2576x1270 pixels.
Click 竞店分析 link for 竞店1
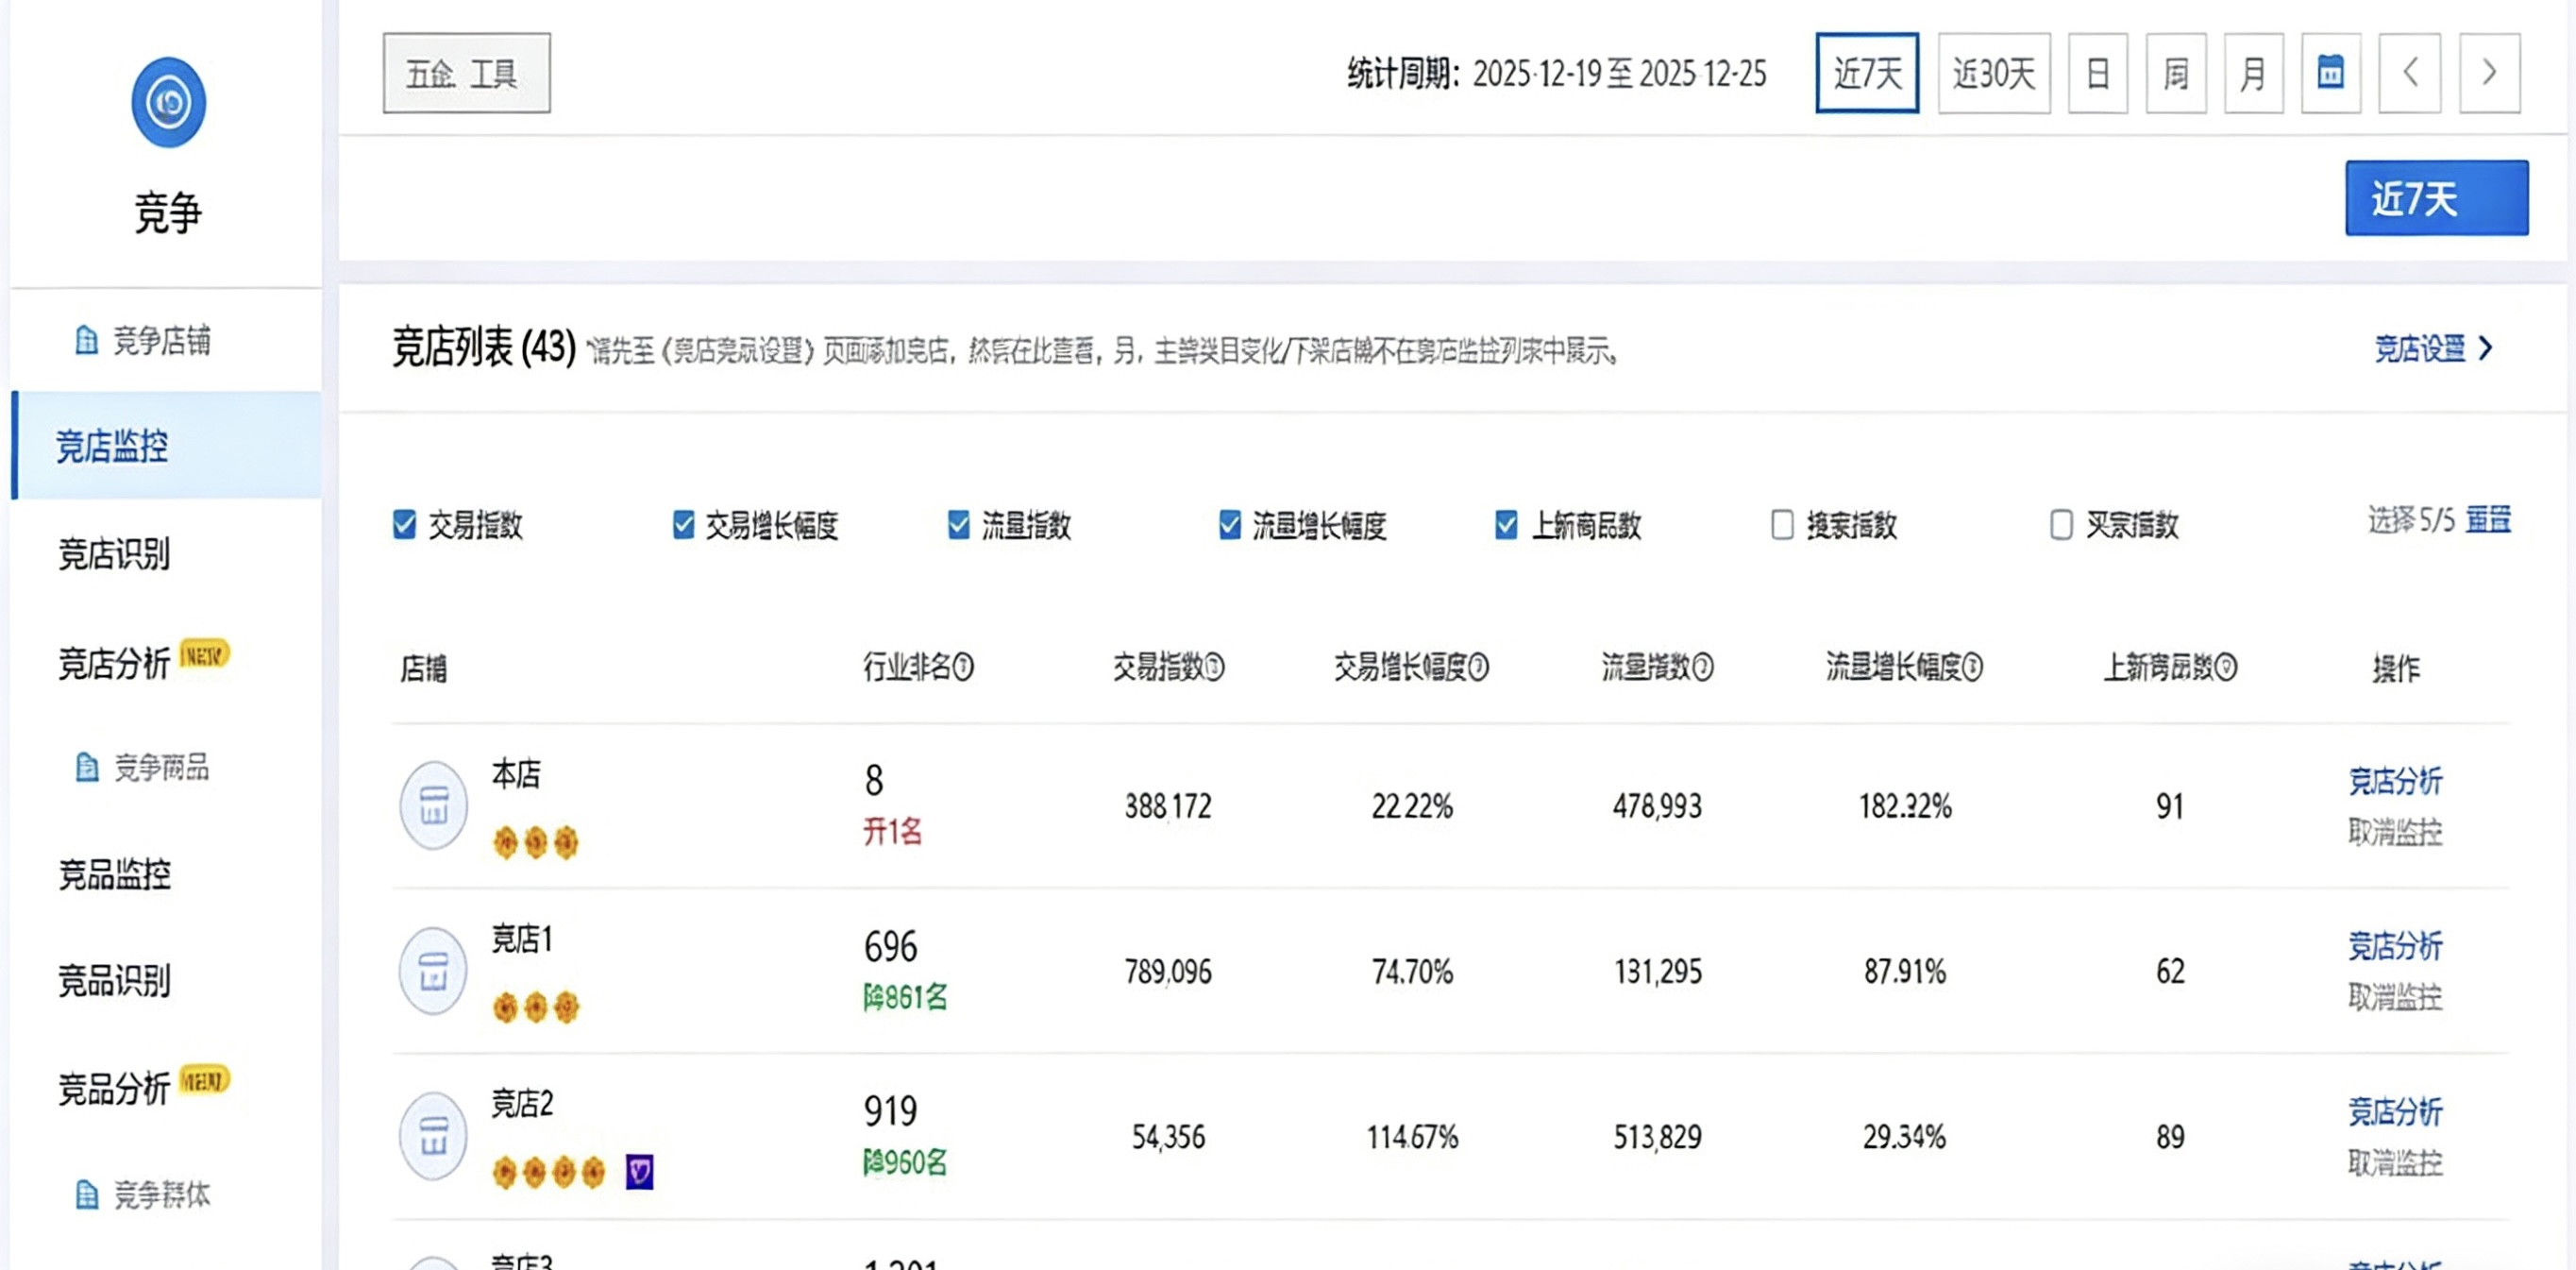tap(2394, 945)
